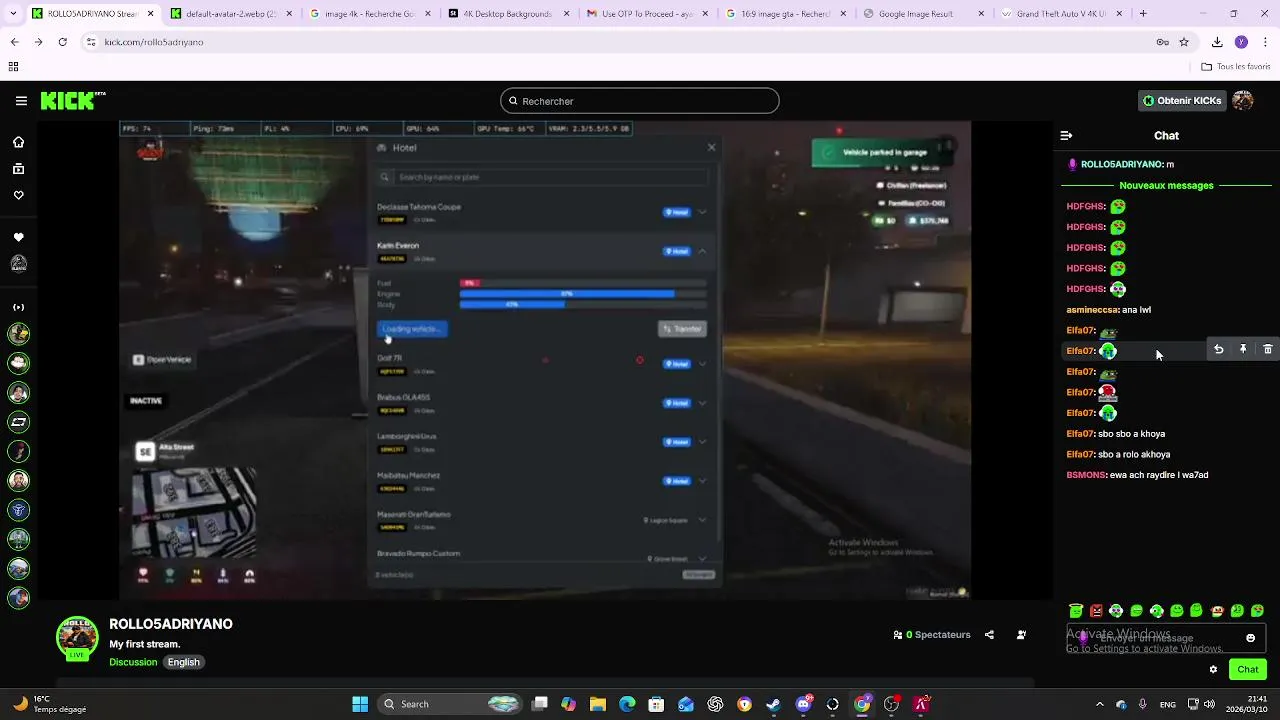Focus the Rechercher search field
The height and width of the screenshot is (720, 1280).
[x=640, y=101]
